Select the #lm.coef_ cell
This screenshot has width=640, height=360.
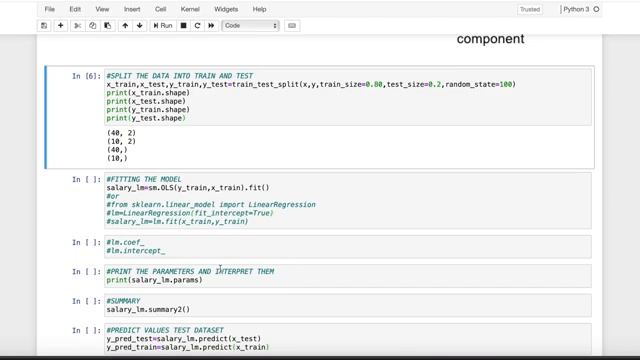pos(348,247)
